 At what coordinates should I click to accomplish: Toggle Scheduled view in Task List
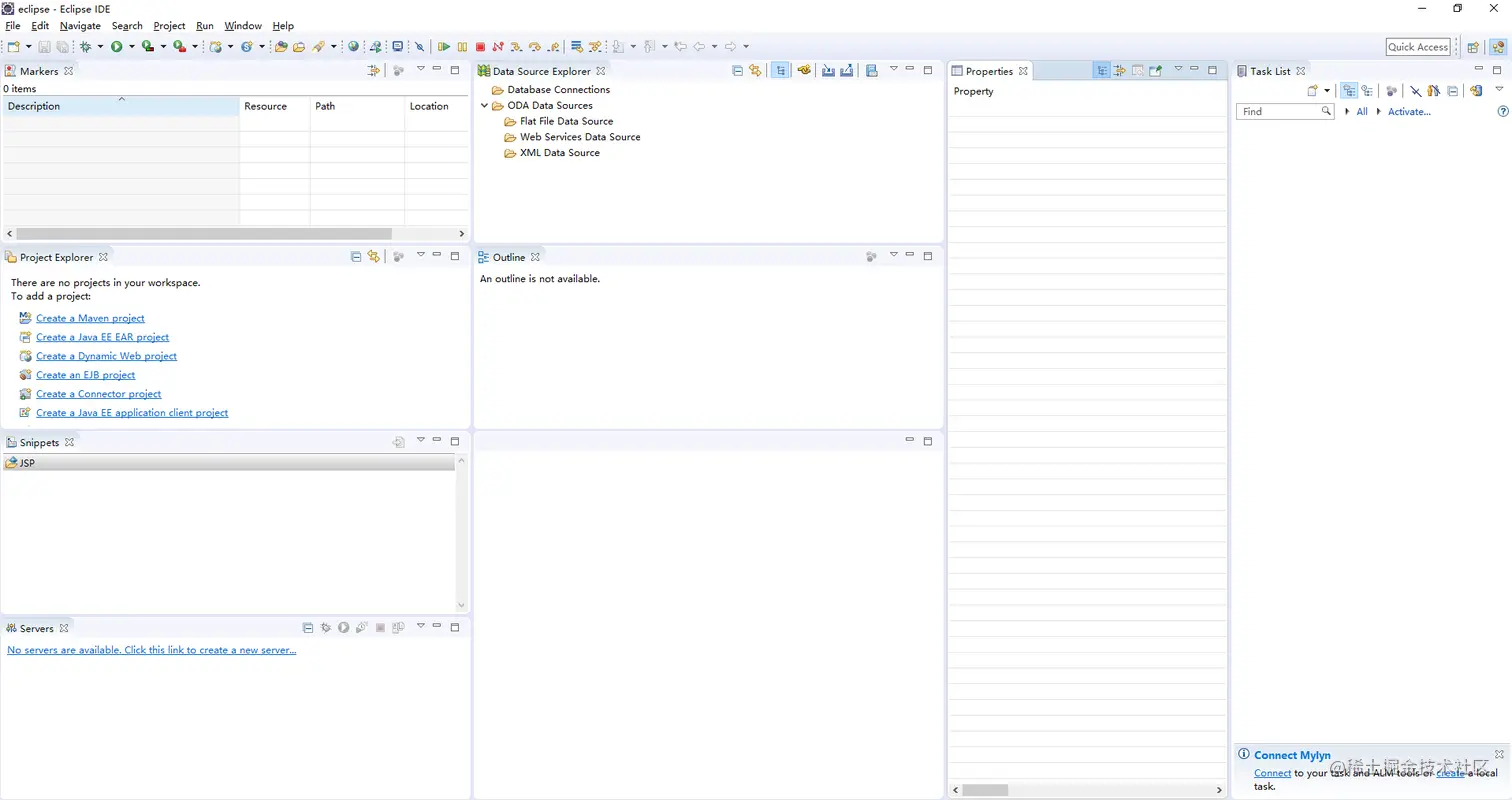pos(1366,91)
